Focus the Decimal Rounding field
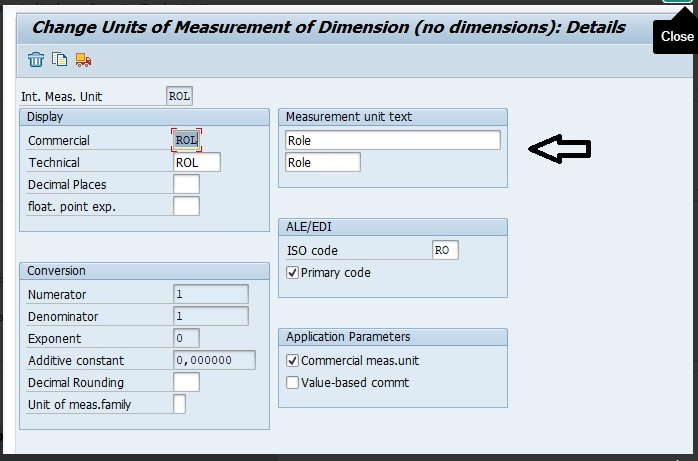This screenshot has width=698, height=461. click(x=186, y=382)
